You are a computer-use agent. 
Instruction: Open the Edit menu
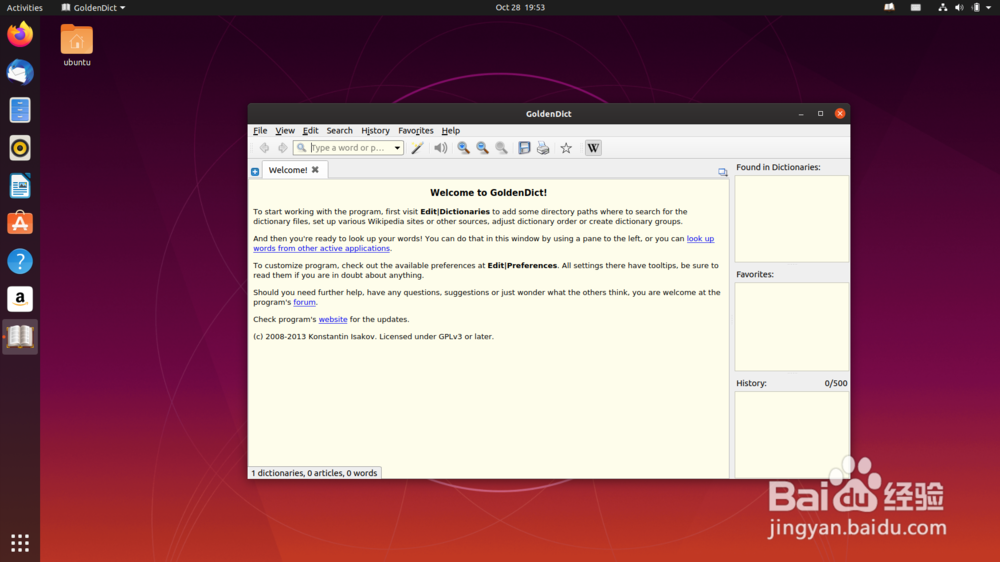tap(311, 131)
